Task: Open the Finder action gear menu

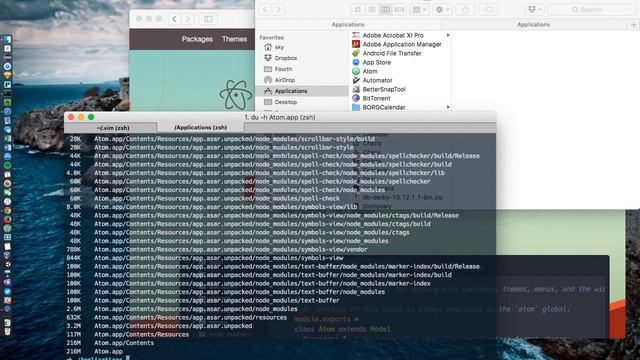Action: [442, 9]
